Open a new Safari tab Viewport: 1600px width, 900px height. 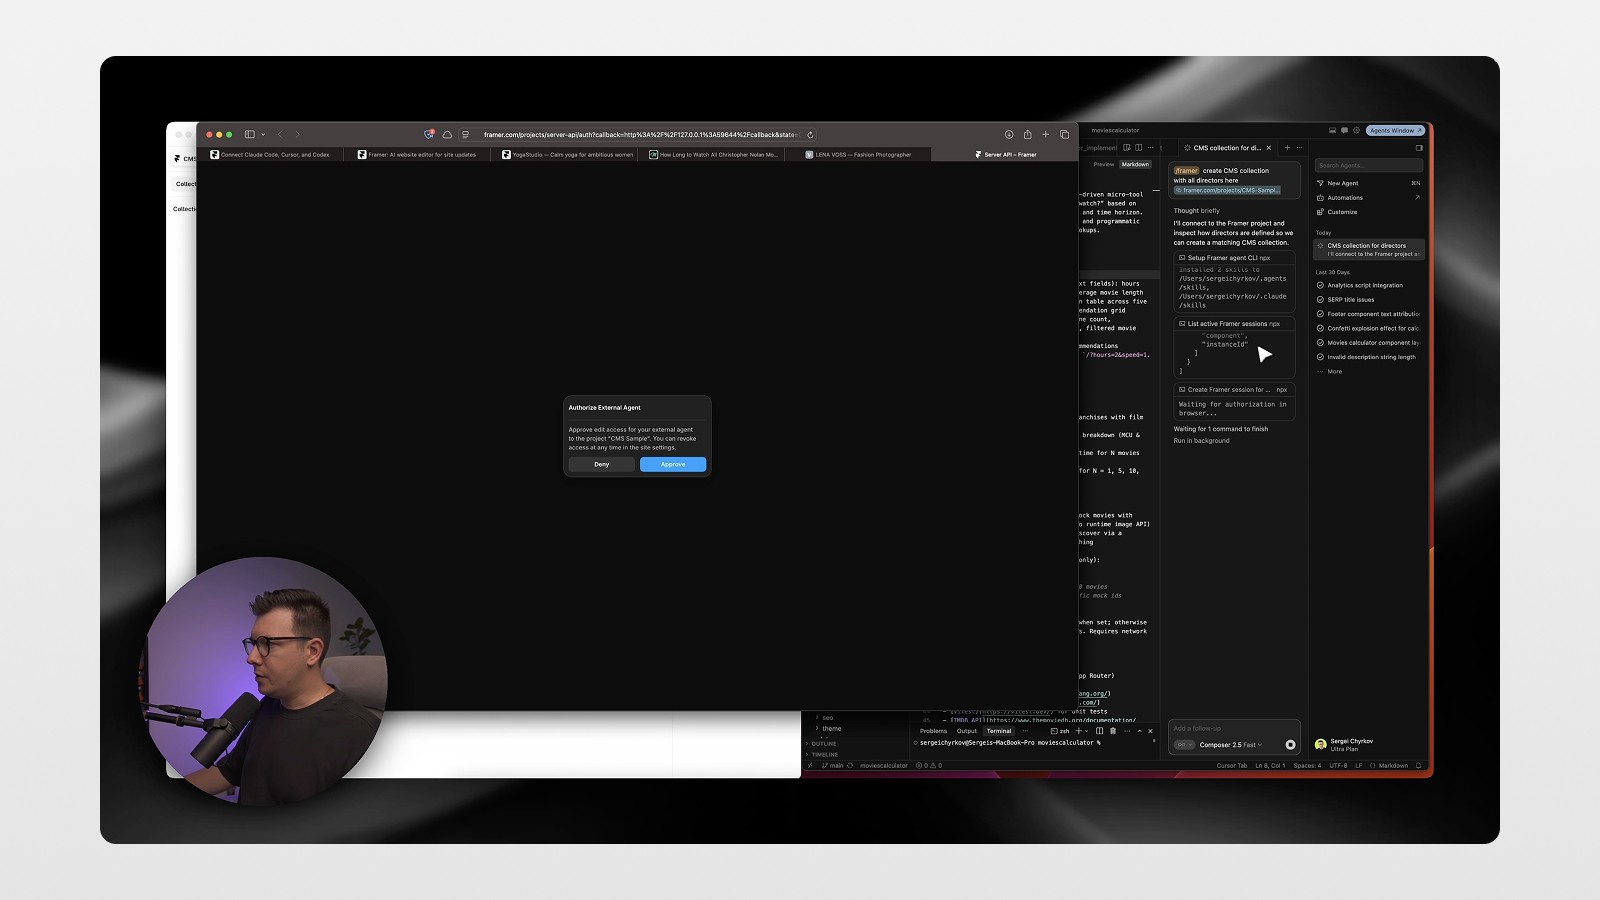[x=1046, y=134]
